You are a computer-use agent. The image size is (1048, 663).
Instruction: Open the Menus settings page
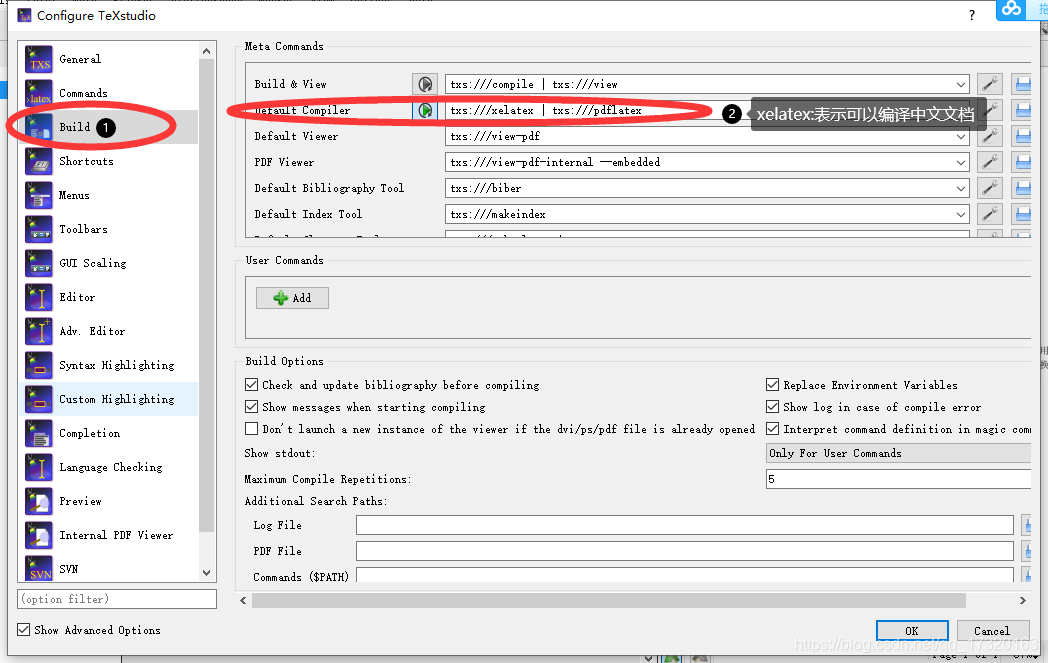tap(110, 195)
